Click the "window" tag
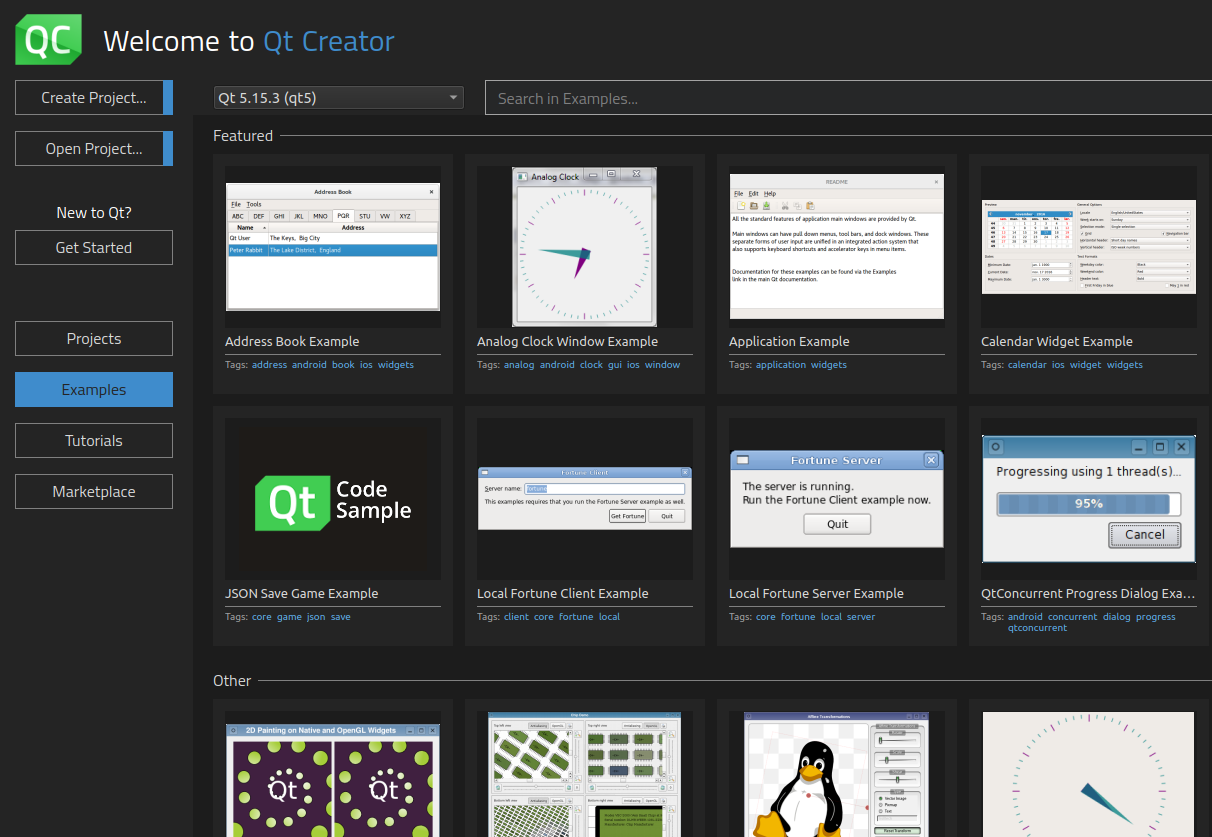1212x837 pixels. [662, 365]
